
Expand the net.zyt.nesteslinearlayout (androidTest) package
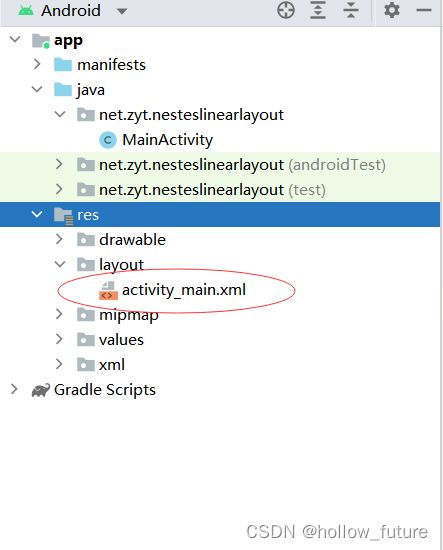[59, 164]
